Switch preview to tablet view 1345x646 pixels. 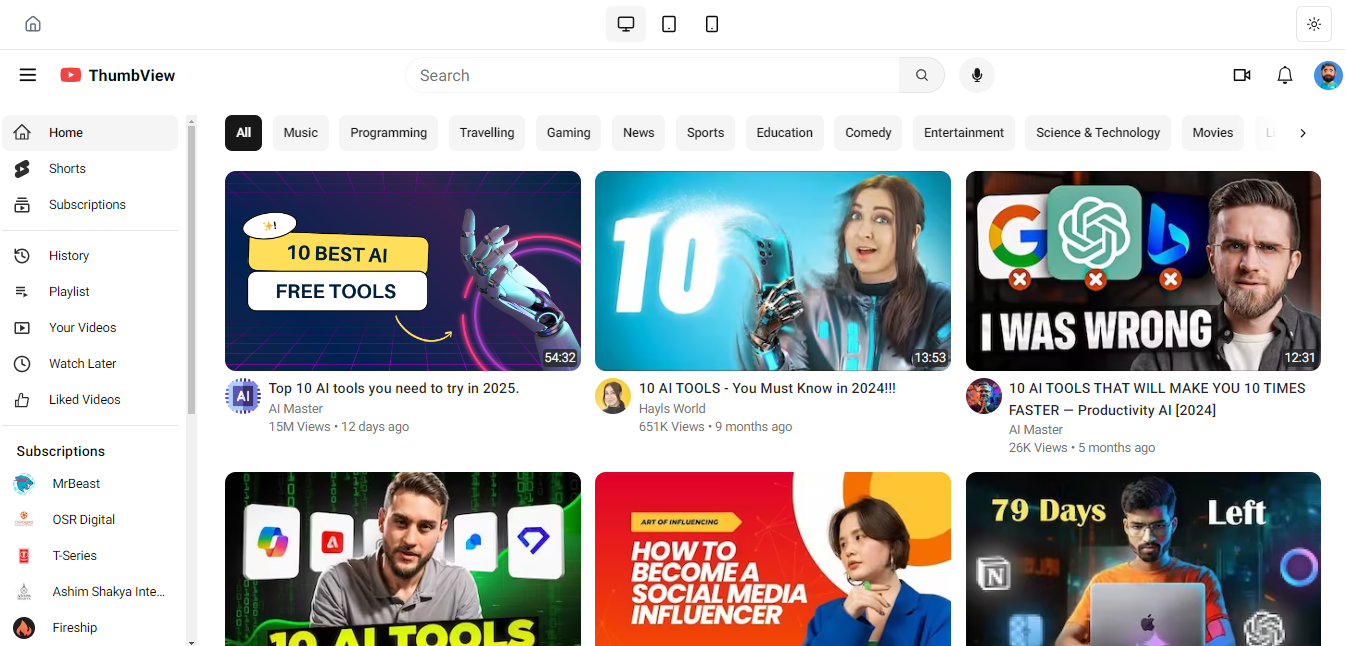[x=669, y=23]
